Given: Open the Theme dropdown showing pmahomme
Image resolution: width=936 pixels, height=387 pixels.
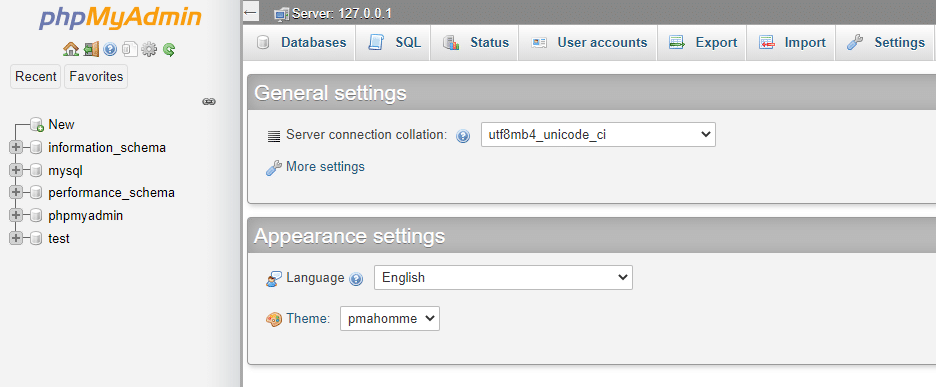Looking at the screenshot, I should click(390, 319).
